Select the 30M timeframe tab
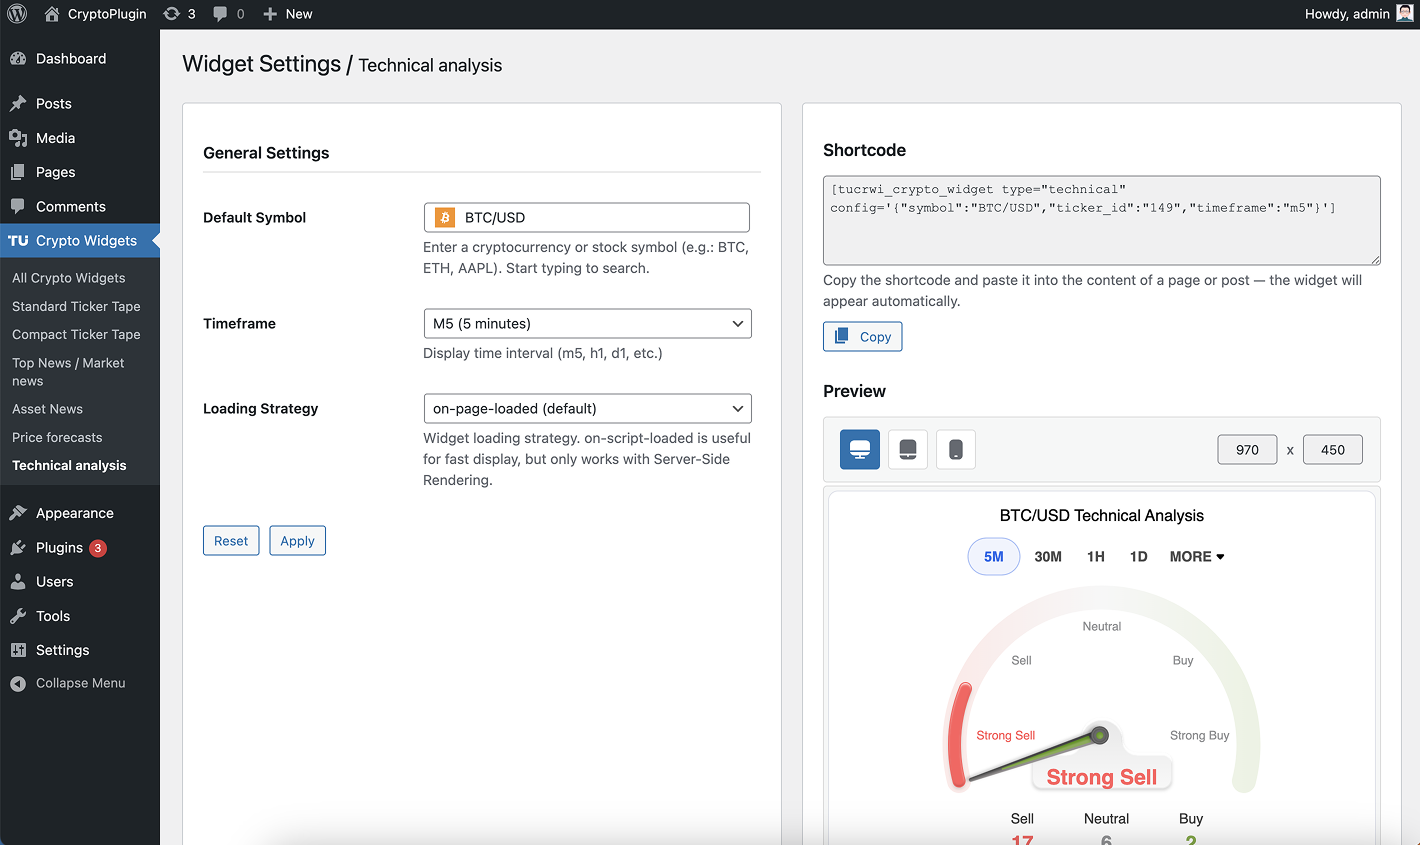The width and height of the screenshot is (1420, 845). click(1048, 557)
